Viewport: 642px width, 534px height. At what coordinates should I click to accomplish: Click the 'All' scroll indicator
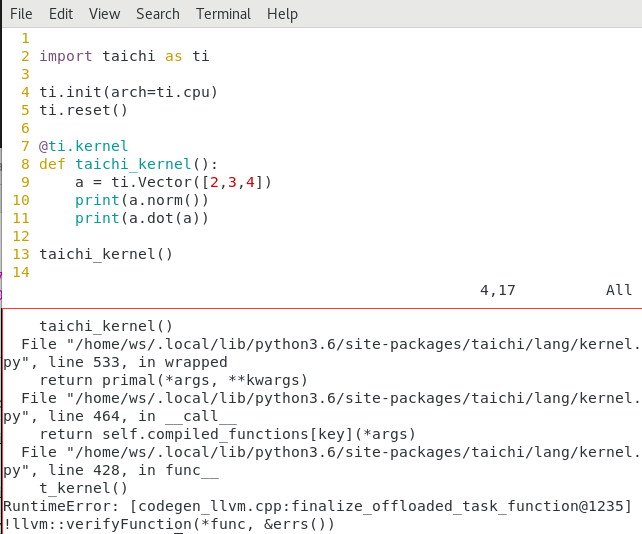tap(619, 290)
